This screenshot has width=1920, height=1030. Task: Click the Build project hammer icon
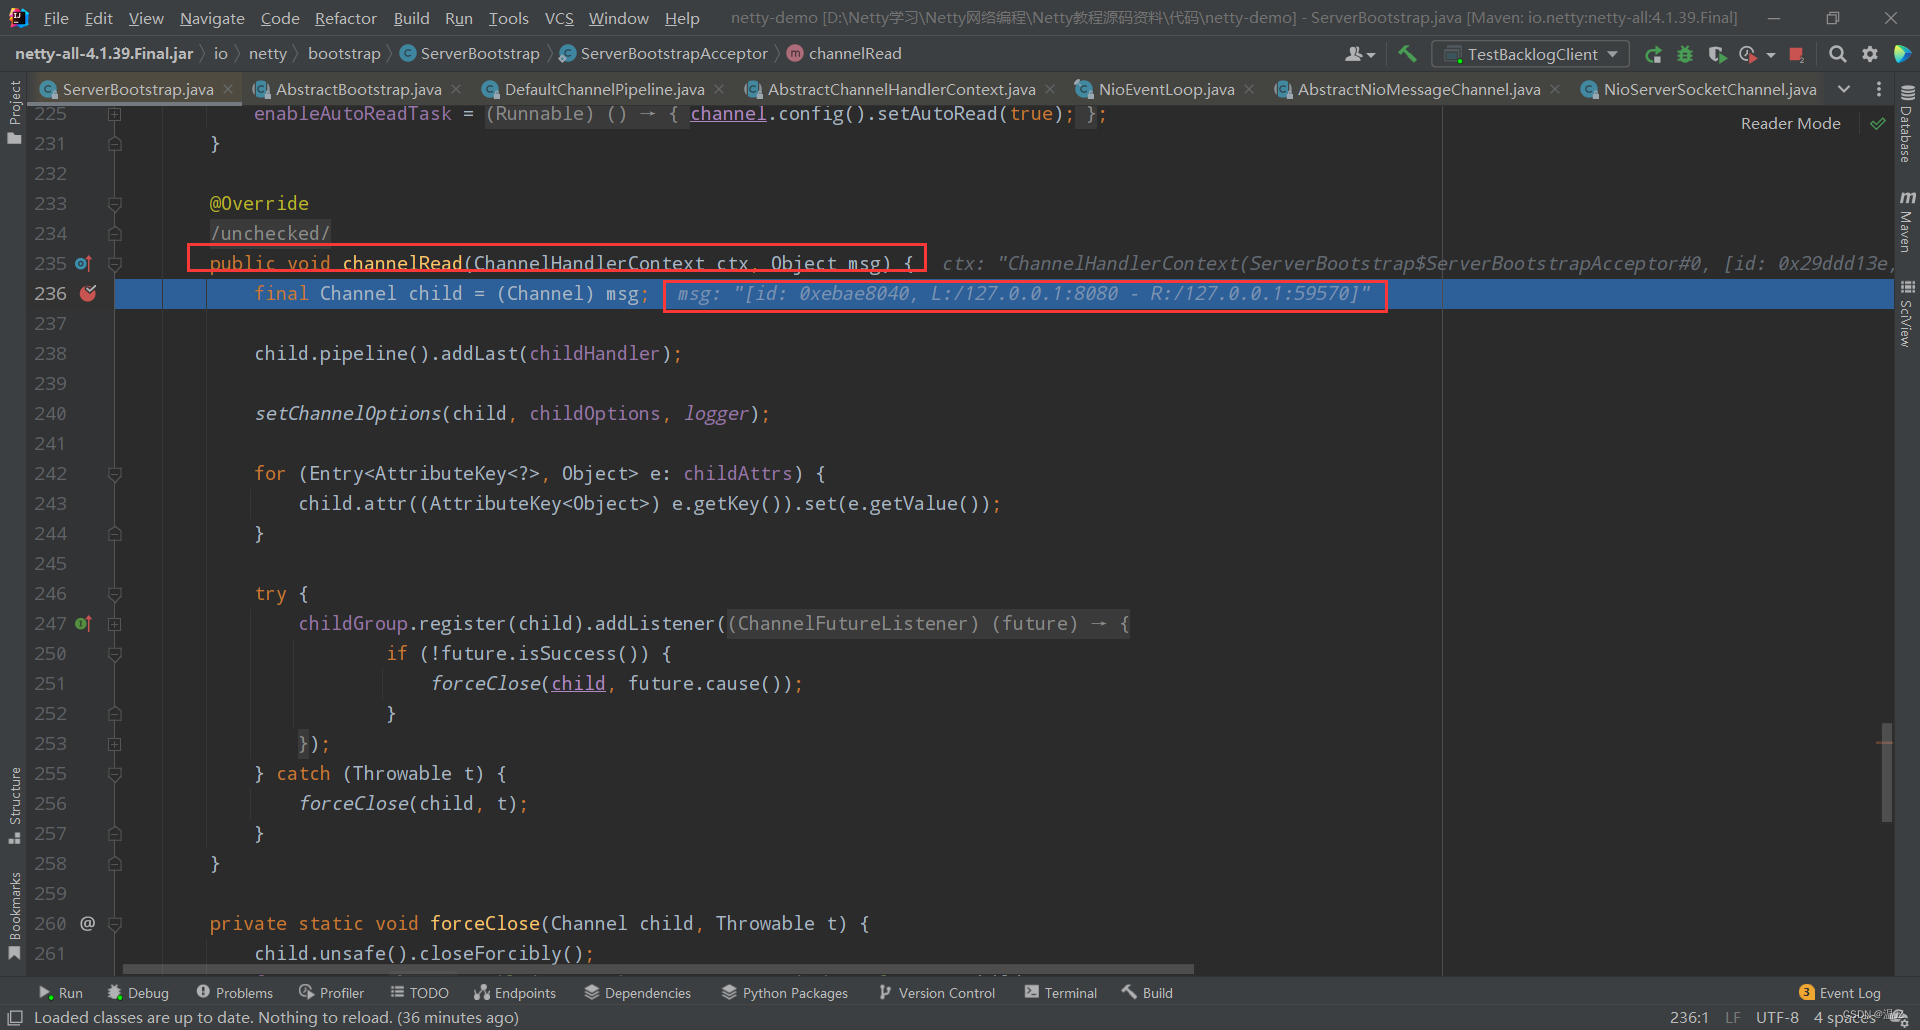1407,54
